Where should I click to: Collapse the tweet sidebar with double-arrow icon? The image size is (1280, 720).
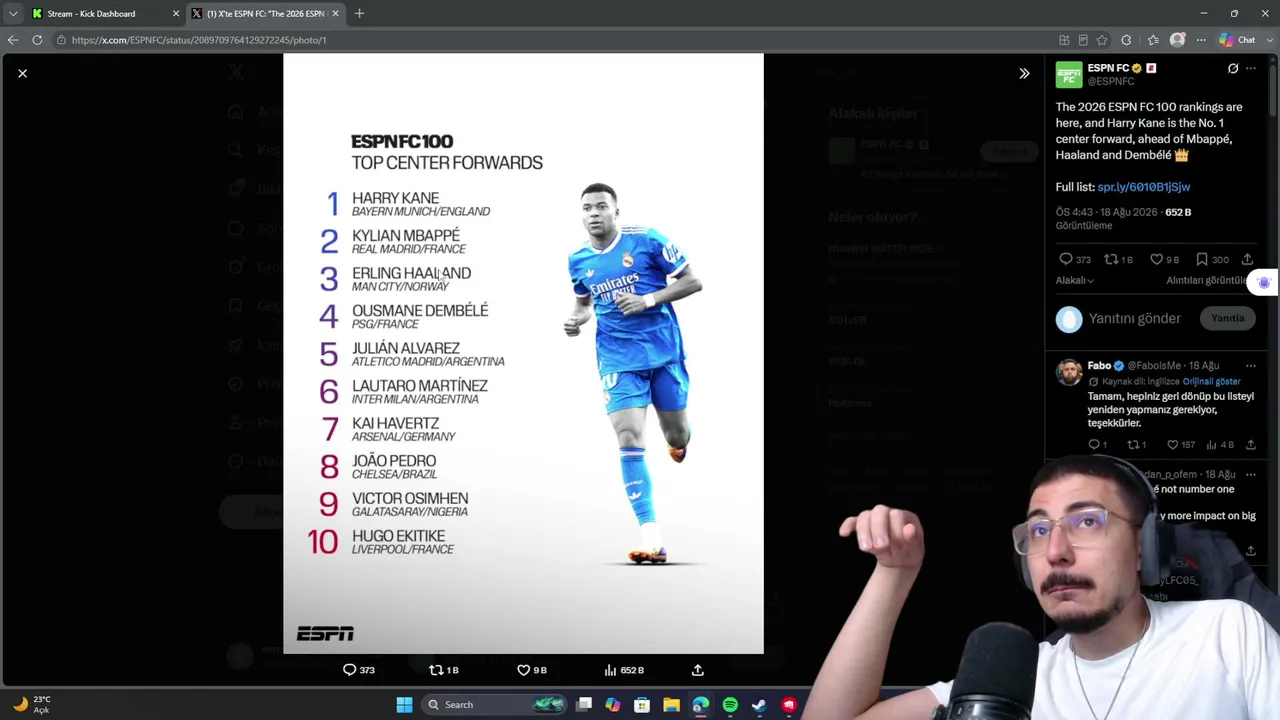pos(1024,73)
